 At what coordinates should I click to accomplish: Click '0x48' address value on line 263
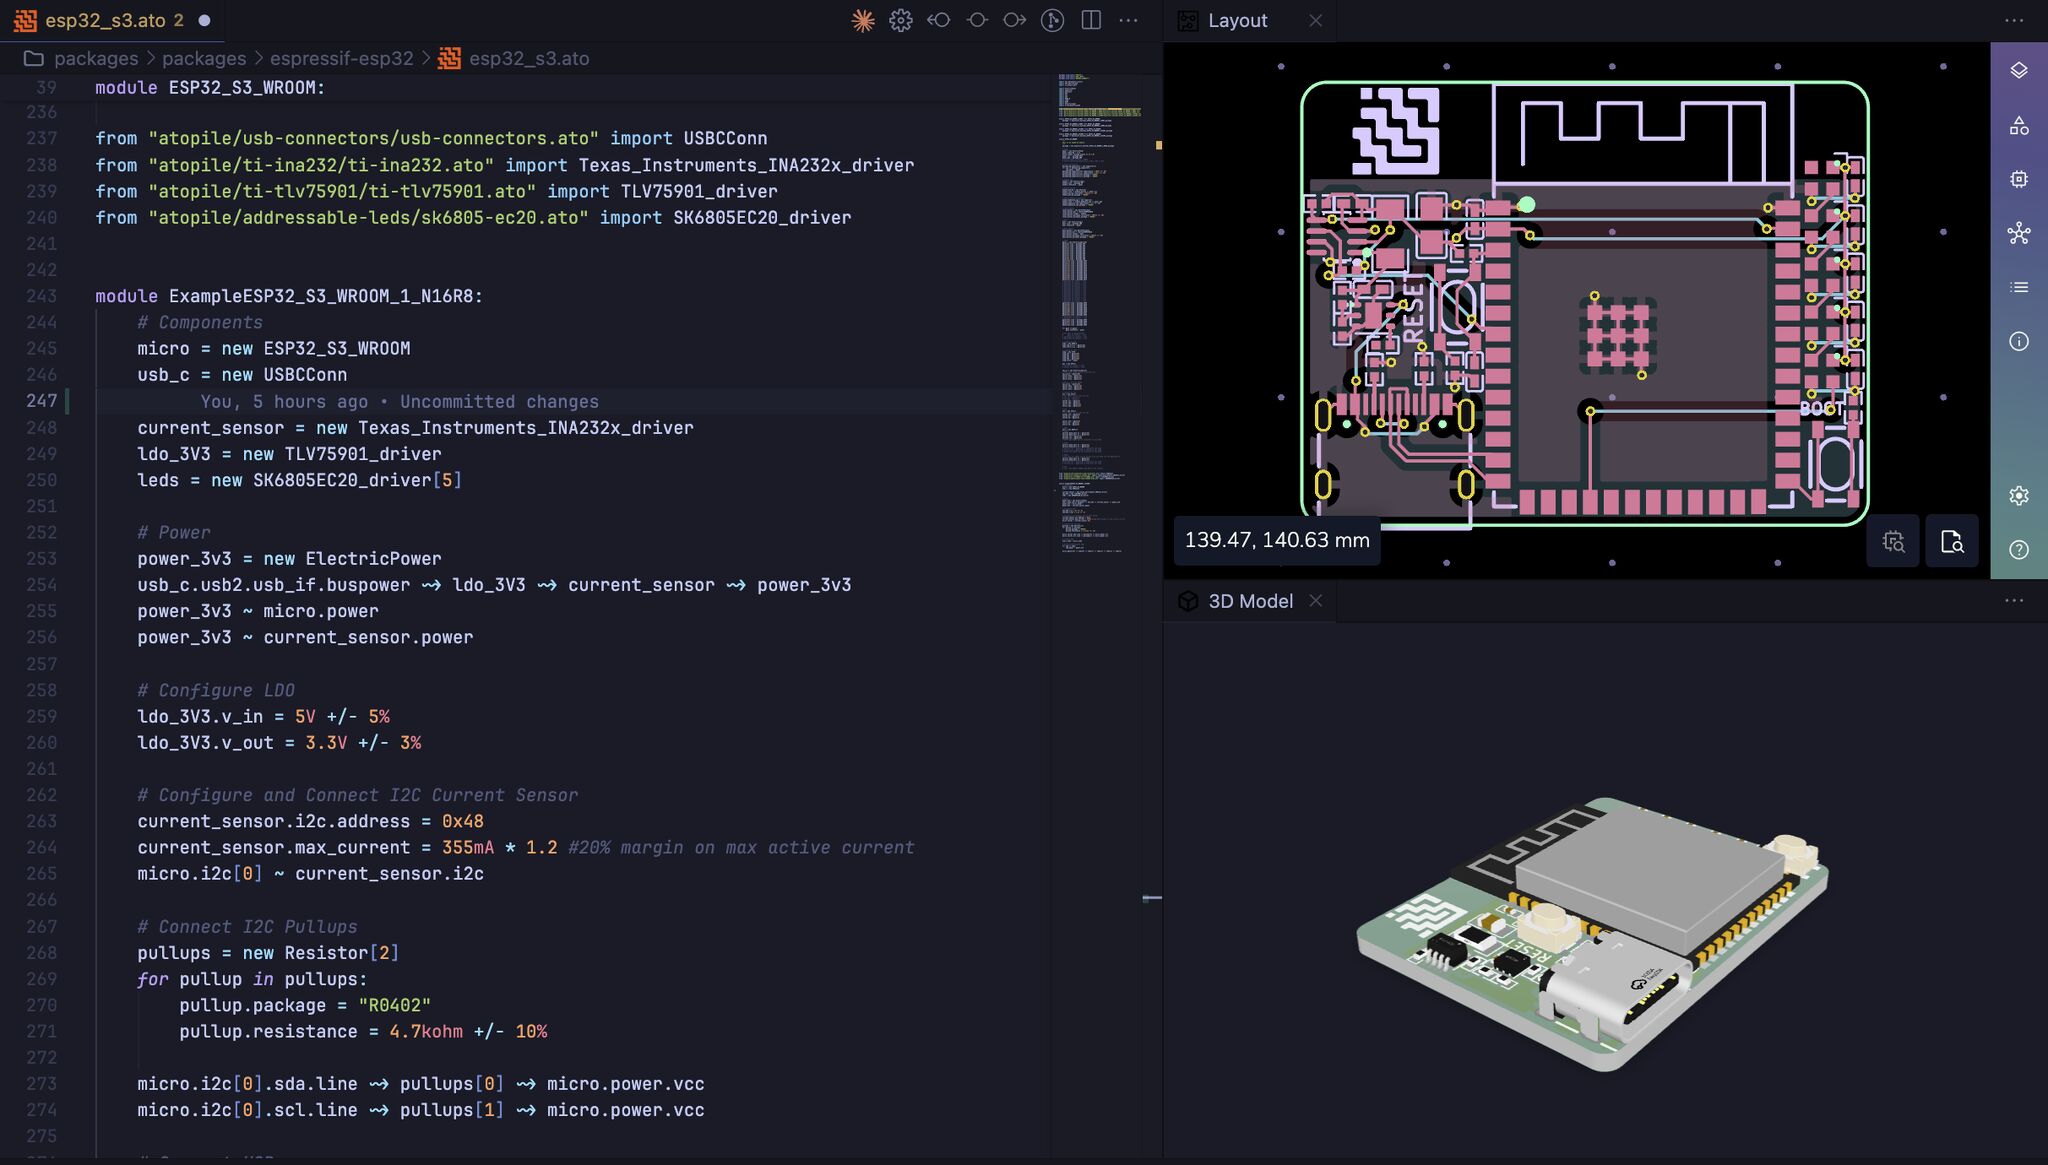pos(462,821)
